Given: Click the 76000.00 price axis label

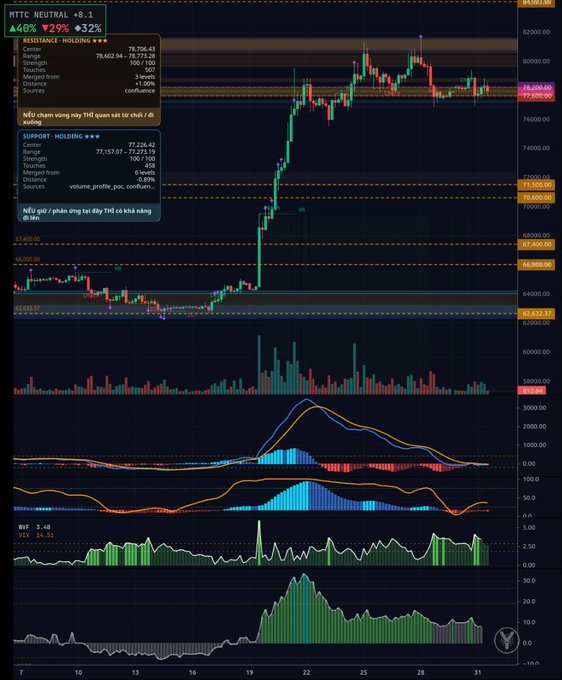Looking at the screenshot, I should pos(536,119).
